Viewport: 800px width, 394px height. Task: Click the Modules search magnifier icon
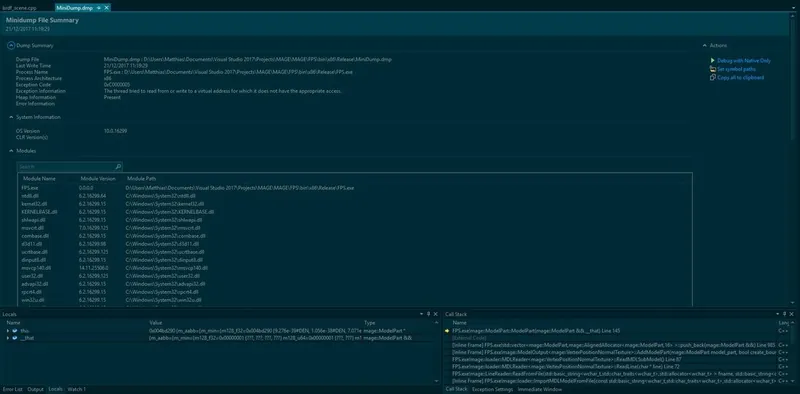coord(118,167)
